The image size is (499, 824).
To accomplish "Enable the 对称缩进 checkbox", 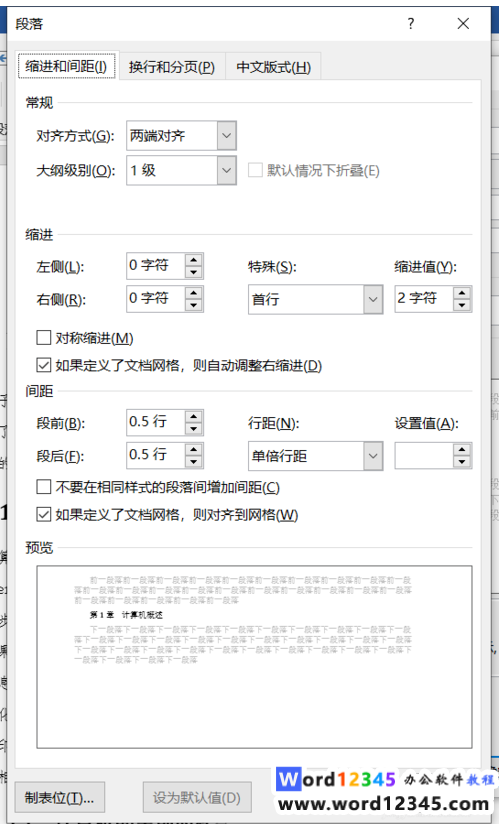I will (44, 337).
